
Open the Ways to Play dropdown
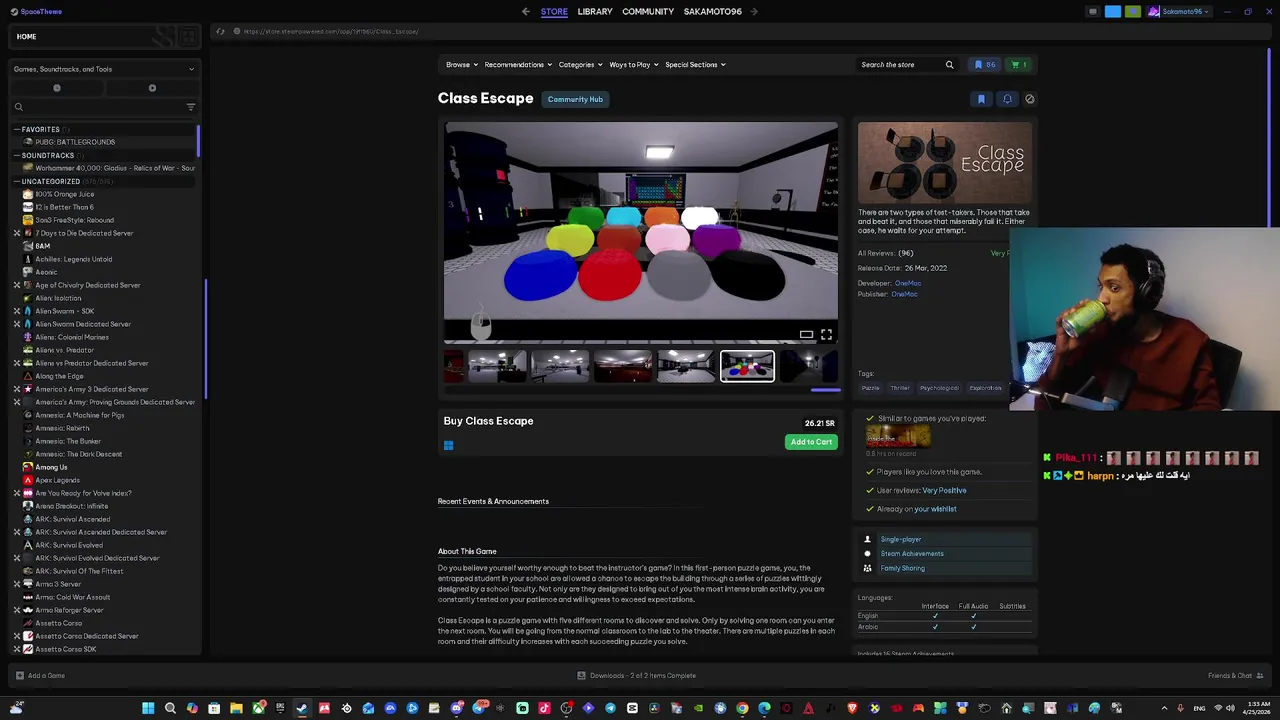(x=634, y=65)
